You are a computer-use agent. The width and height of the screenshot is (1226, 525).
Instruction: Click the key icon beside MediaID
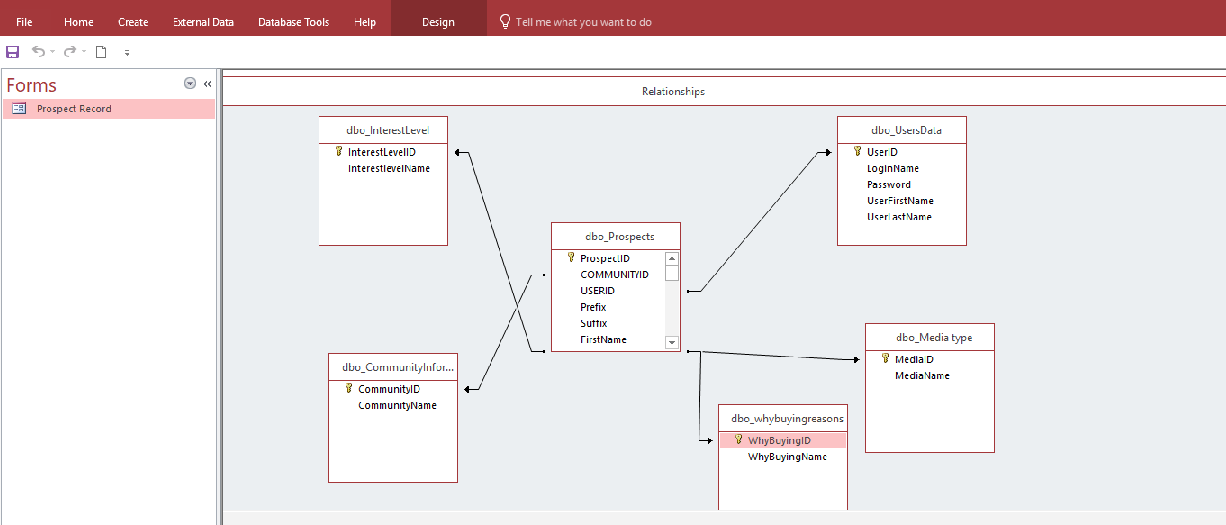[885, 359]
